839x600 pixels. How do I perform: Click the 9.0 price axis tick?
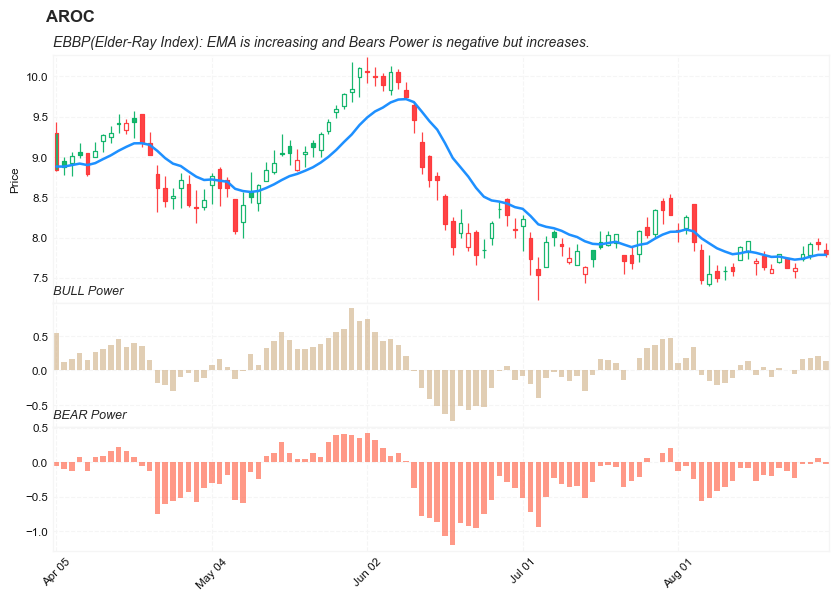point(39,158)
